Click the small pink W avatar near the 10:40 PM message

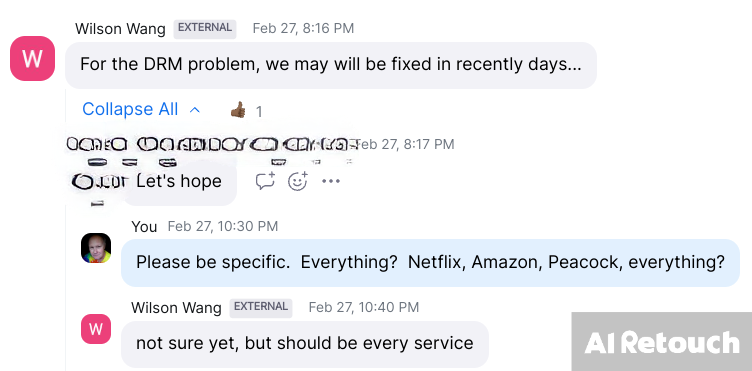96,329
